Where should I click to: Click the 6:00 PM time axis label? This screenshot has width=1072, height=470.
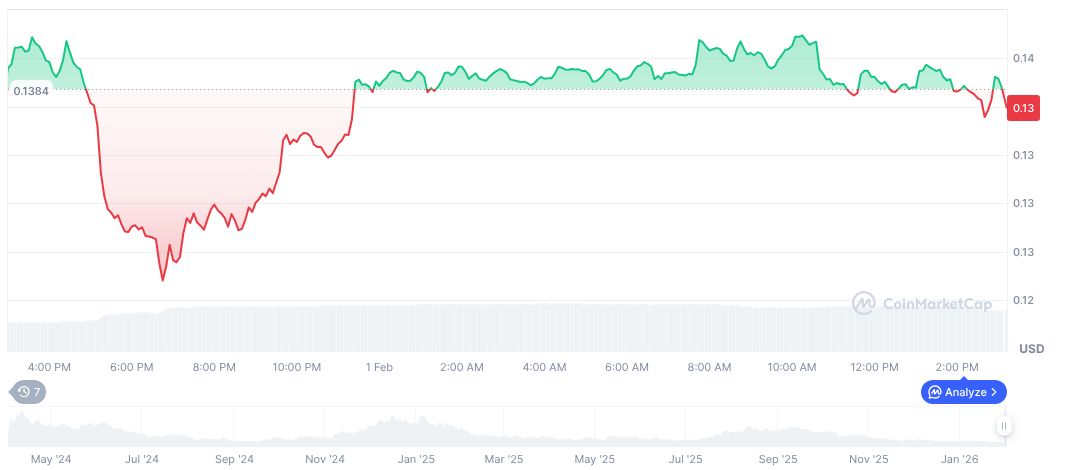coord(131,368)
